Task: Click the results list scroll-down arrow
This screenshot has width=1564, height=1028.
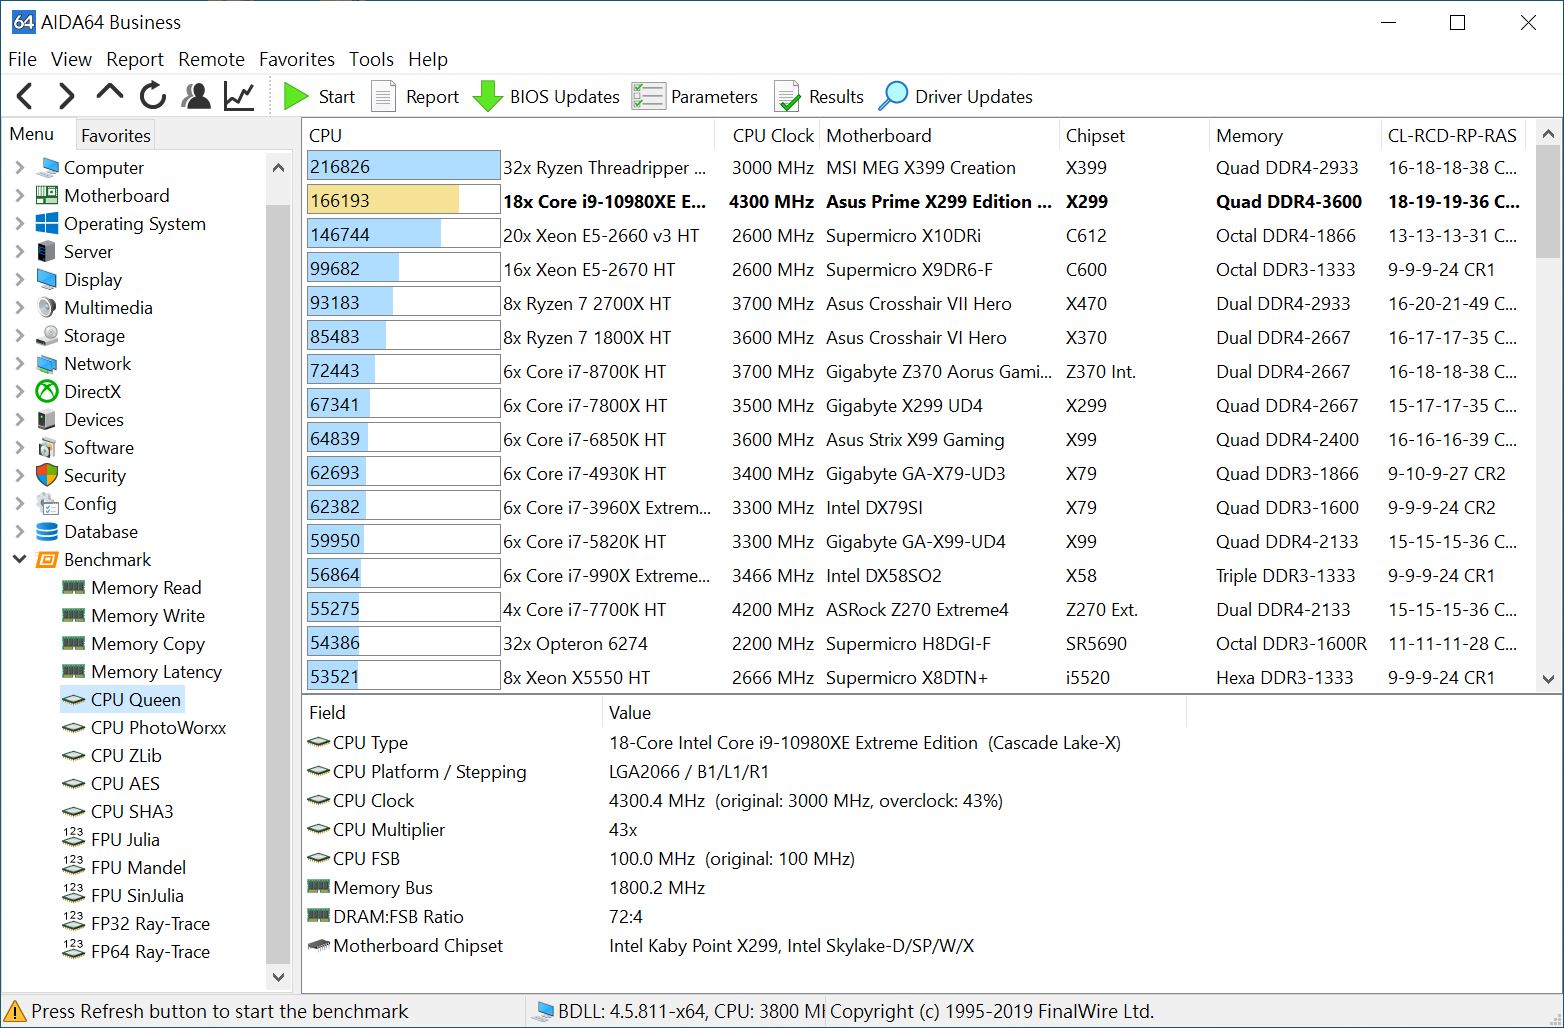Action: (x=1548, y=679)
